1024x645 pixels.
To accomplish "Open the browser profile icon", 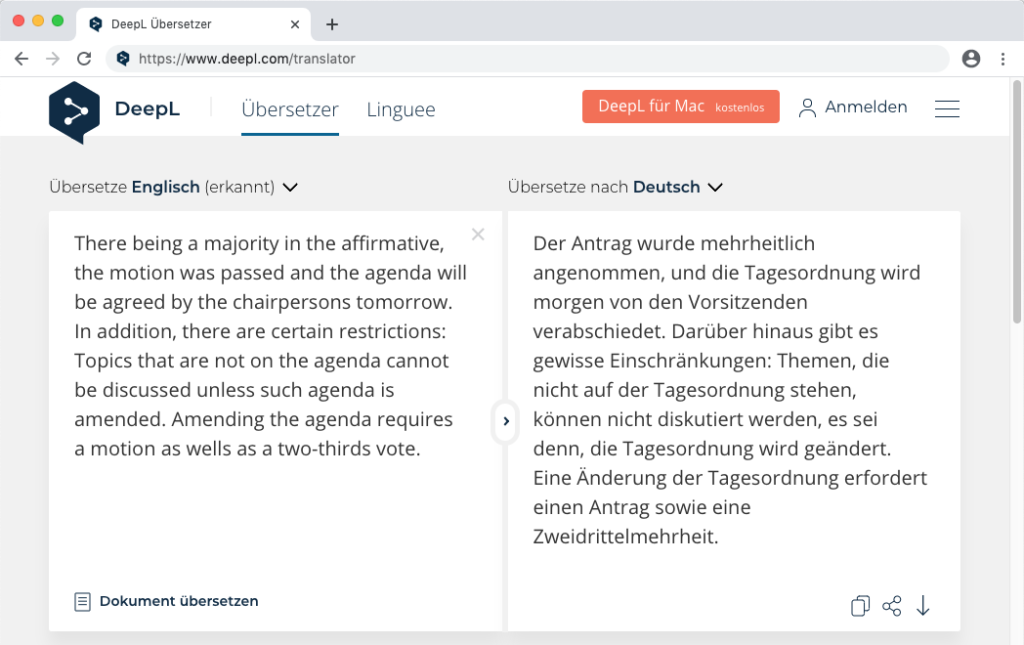I will coord(970,59).
